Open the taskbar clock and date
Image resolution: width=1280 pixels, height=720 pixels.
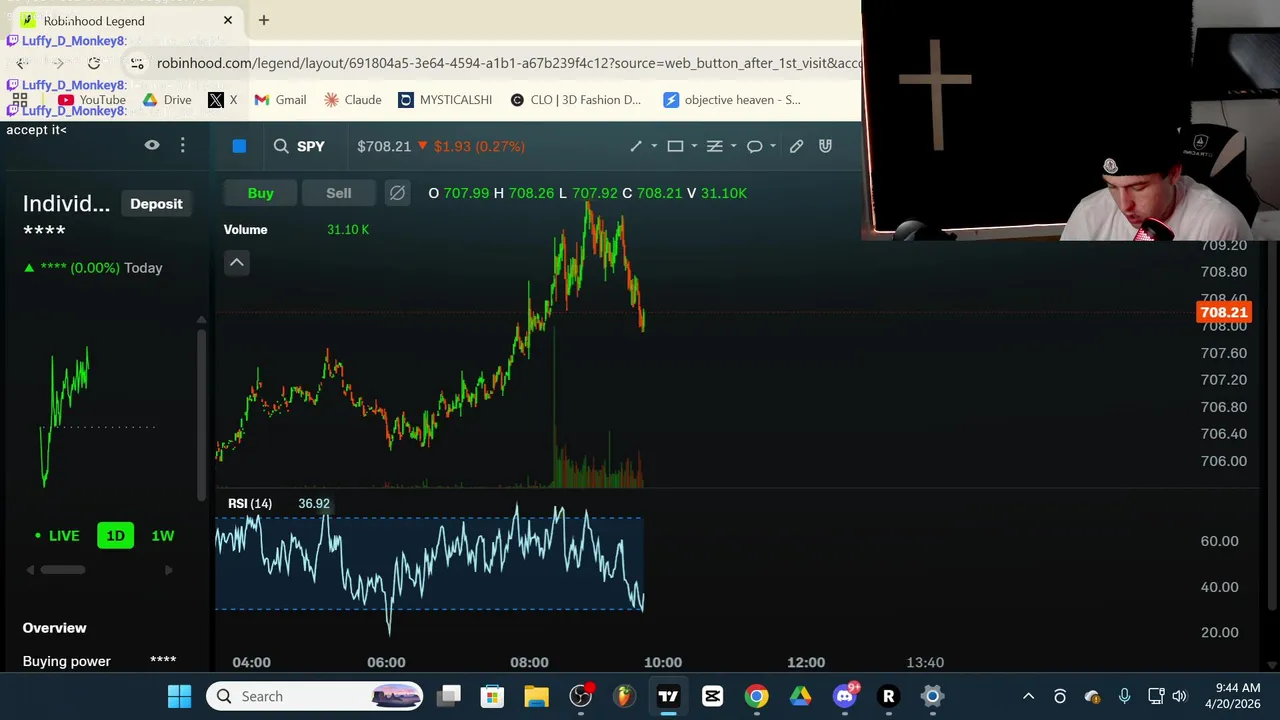pos(1233,696)
